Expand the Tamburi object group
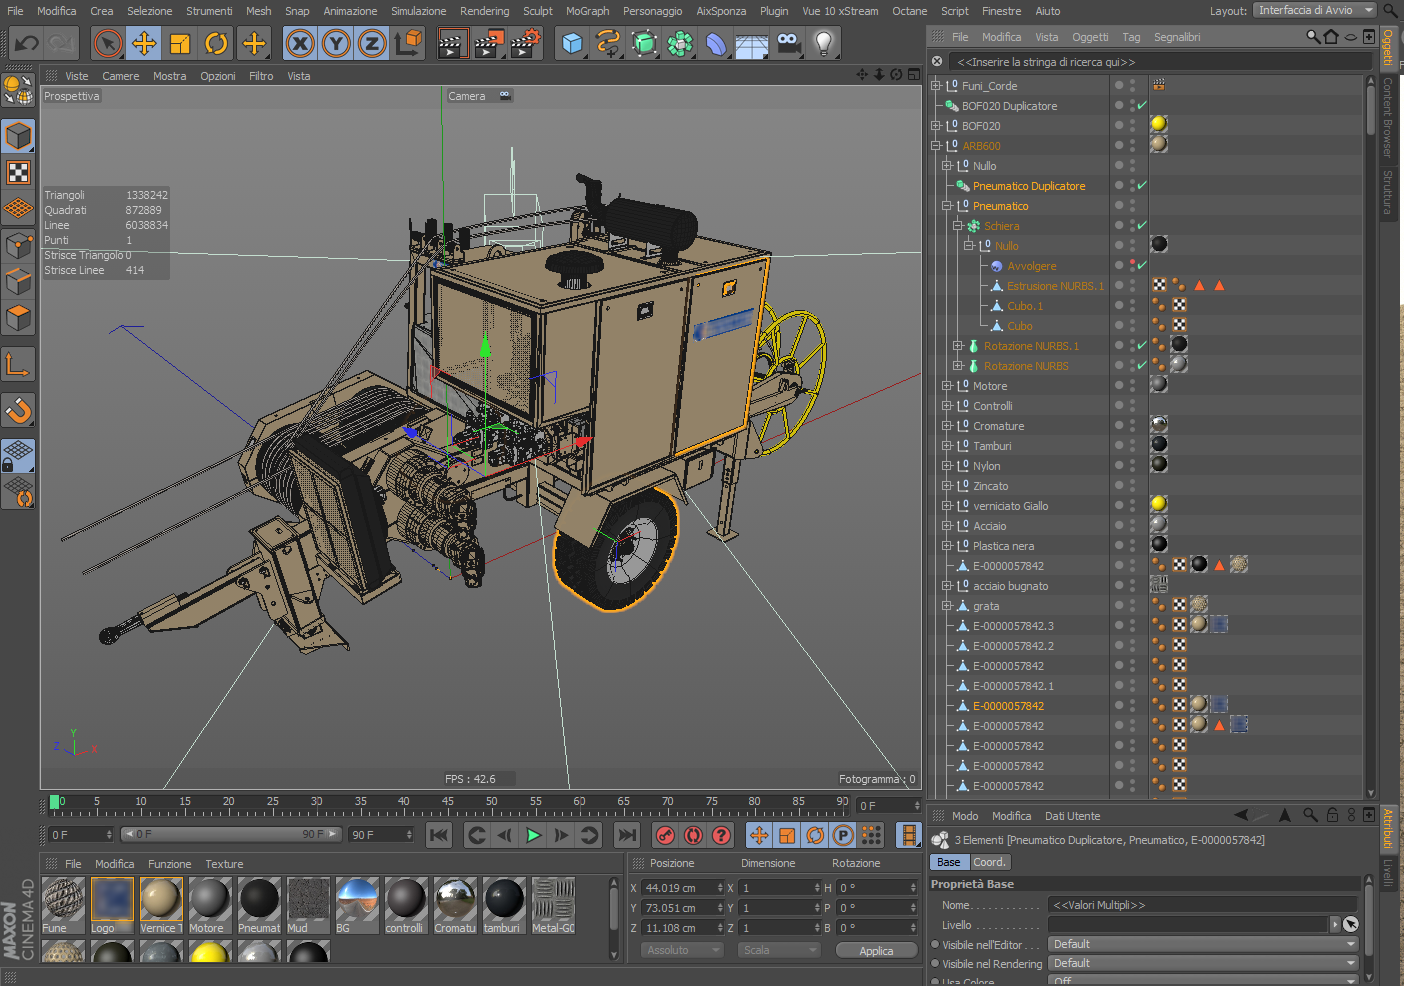 click(x=947, y=446)
